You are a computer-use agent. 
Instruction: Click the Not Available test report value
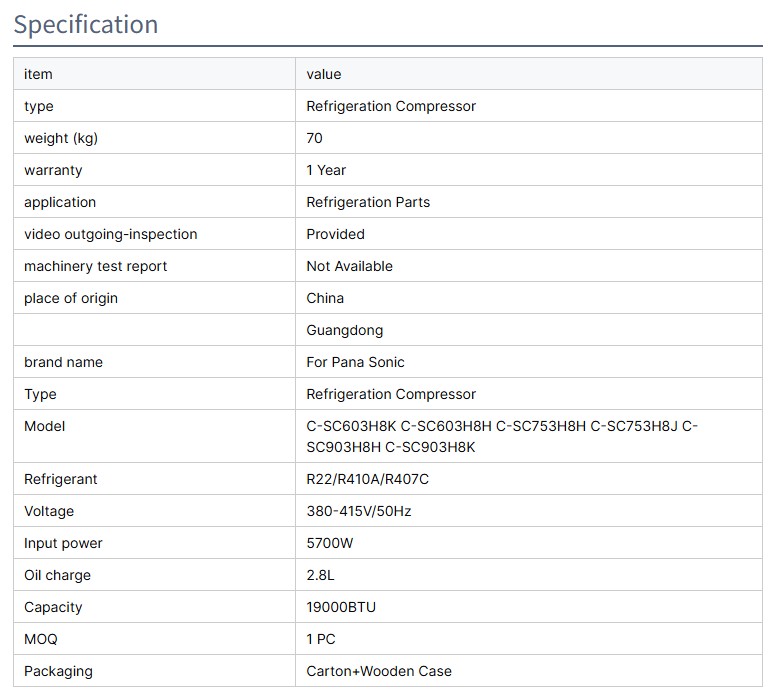[x=349, y=266]
